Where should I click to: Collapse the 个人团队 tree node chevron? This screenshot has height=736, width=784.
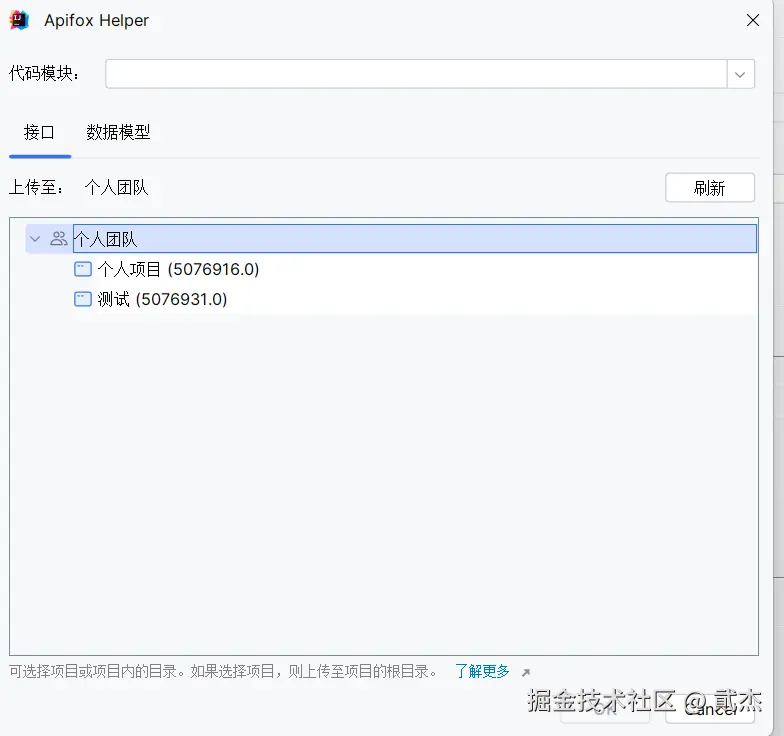(35, 239)
